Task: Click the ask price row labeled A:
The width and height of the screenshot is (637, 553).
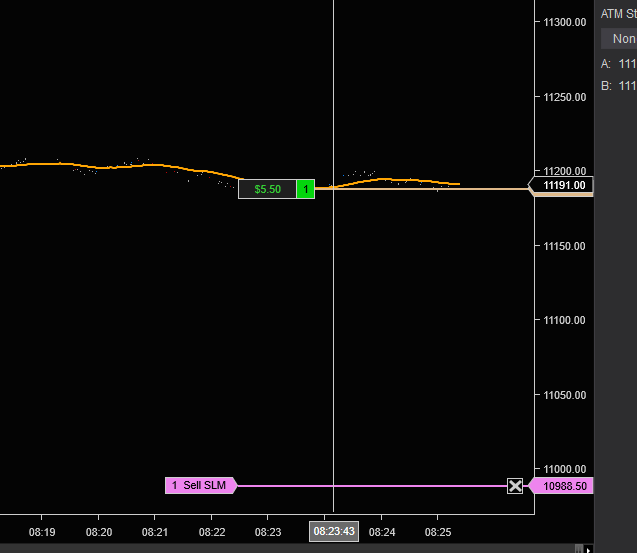Action: (619, 64)
